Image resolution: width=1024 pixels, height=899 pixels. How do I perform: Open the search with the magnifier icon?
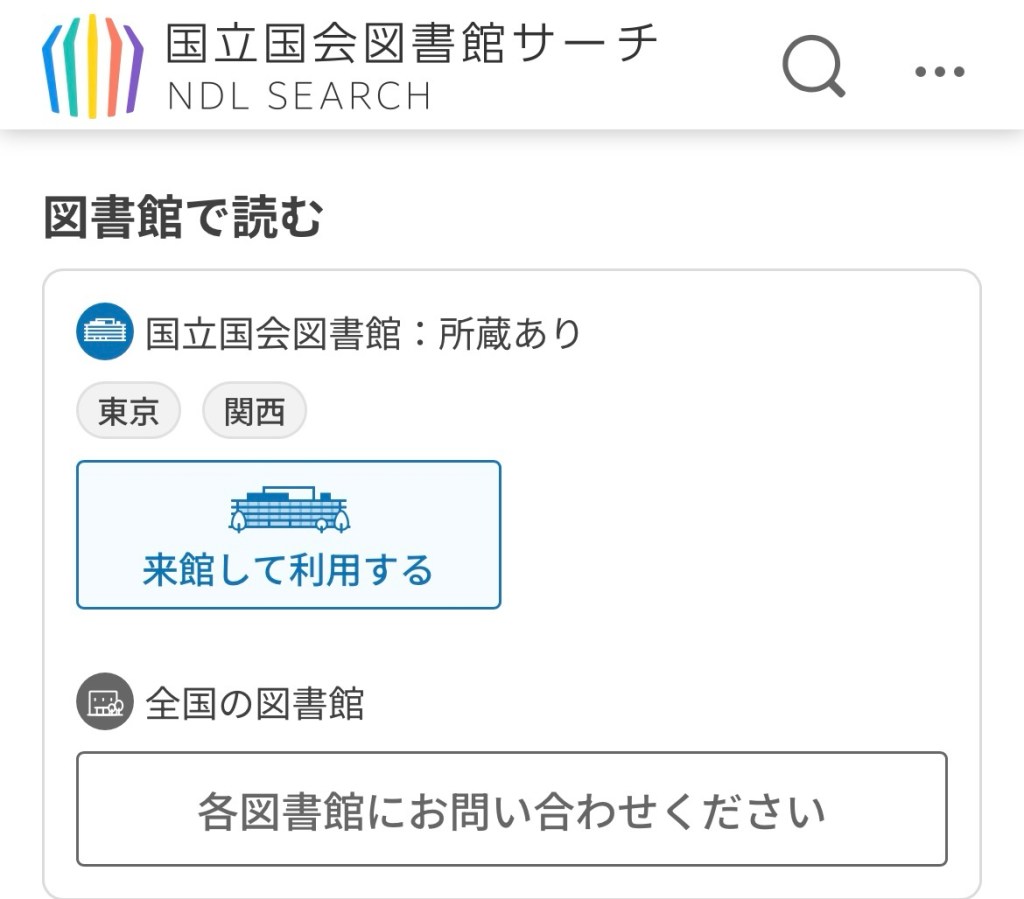[813, 66]
